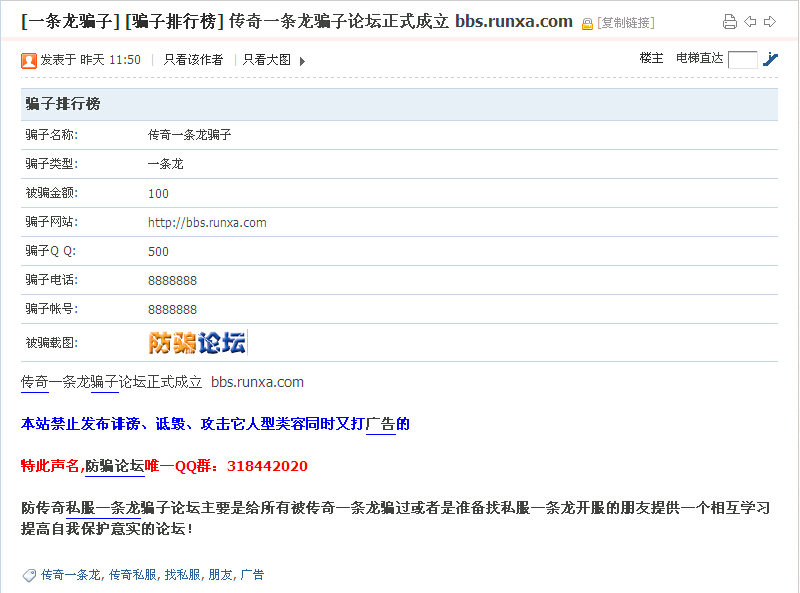Image resolution: width=800 pixels, height=593 pixels.
Task: Select 只看该作者 filter
Action: click(193, 60)
